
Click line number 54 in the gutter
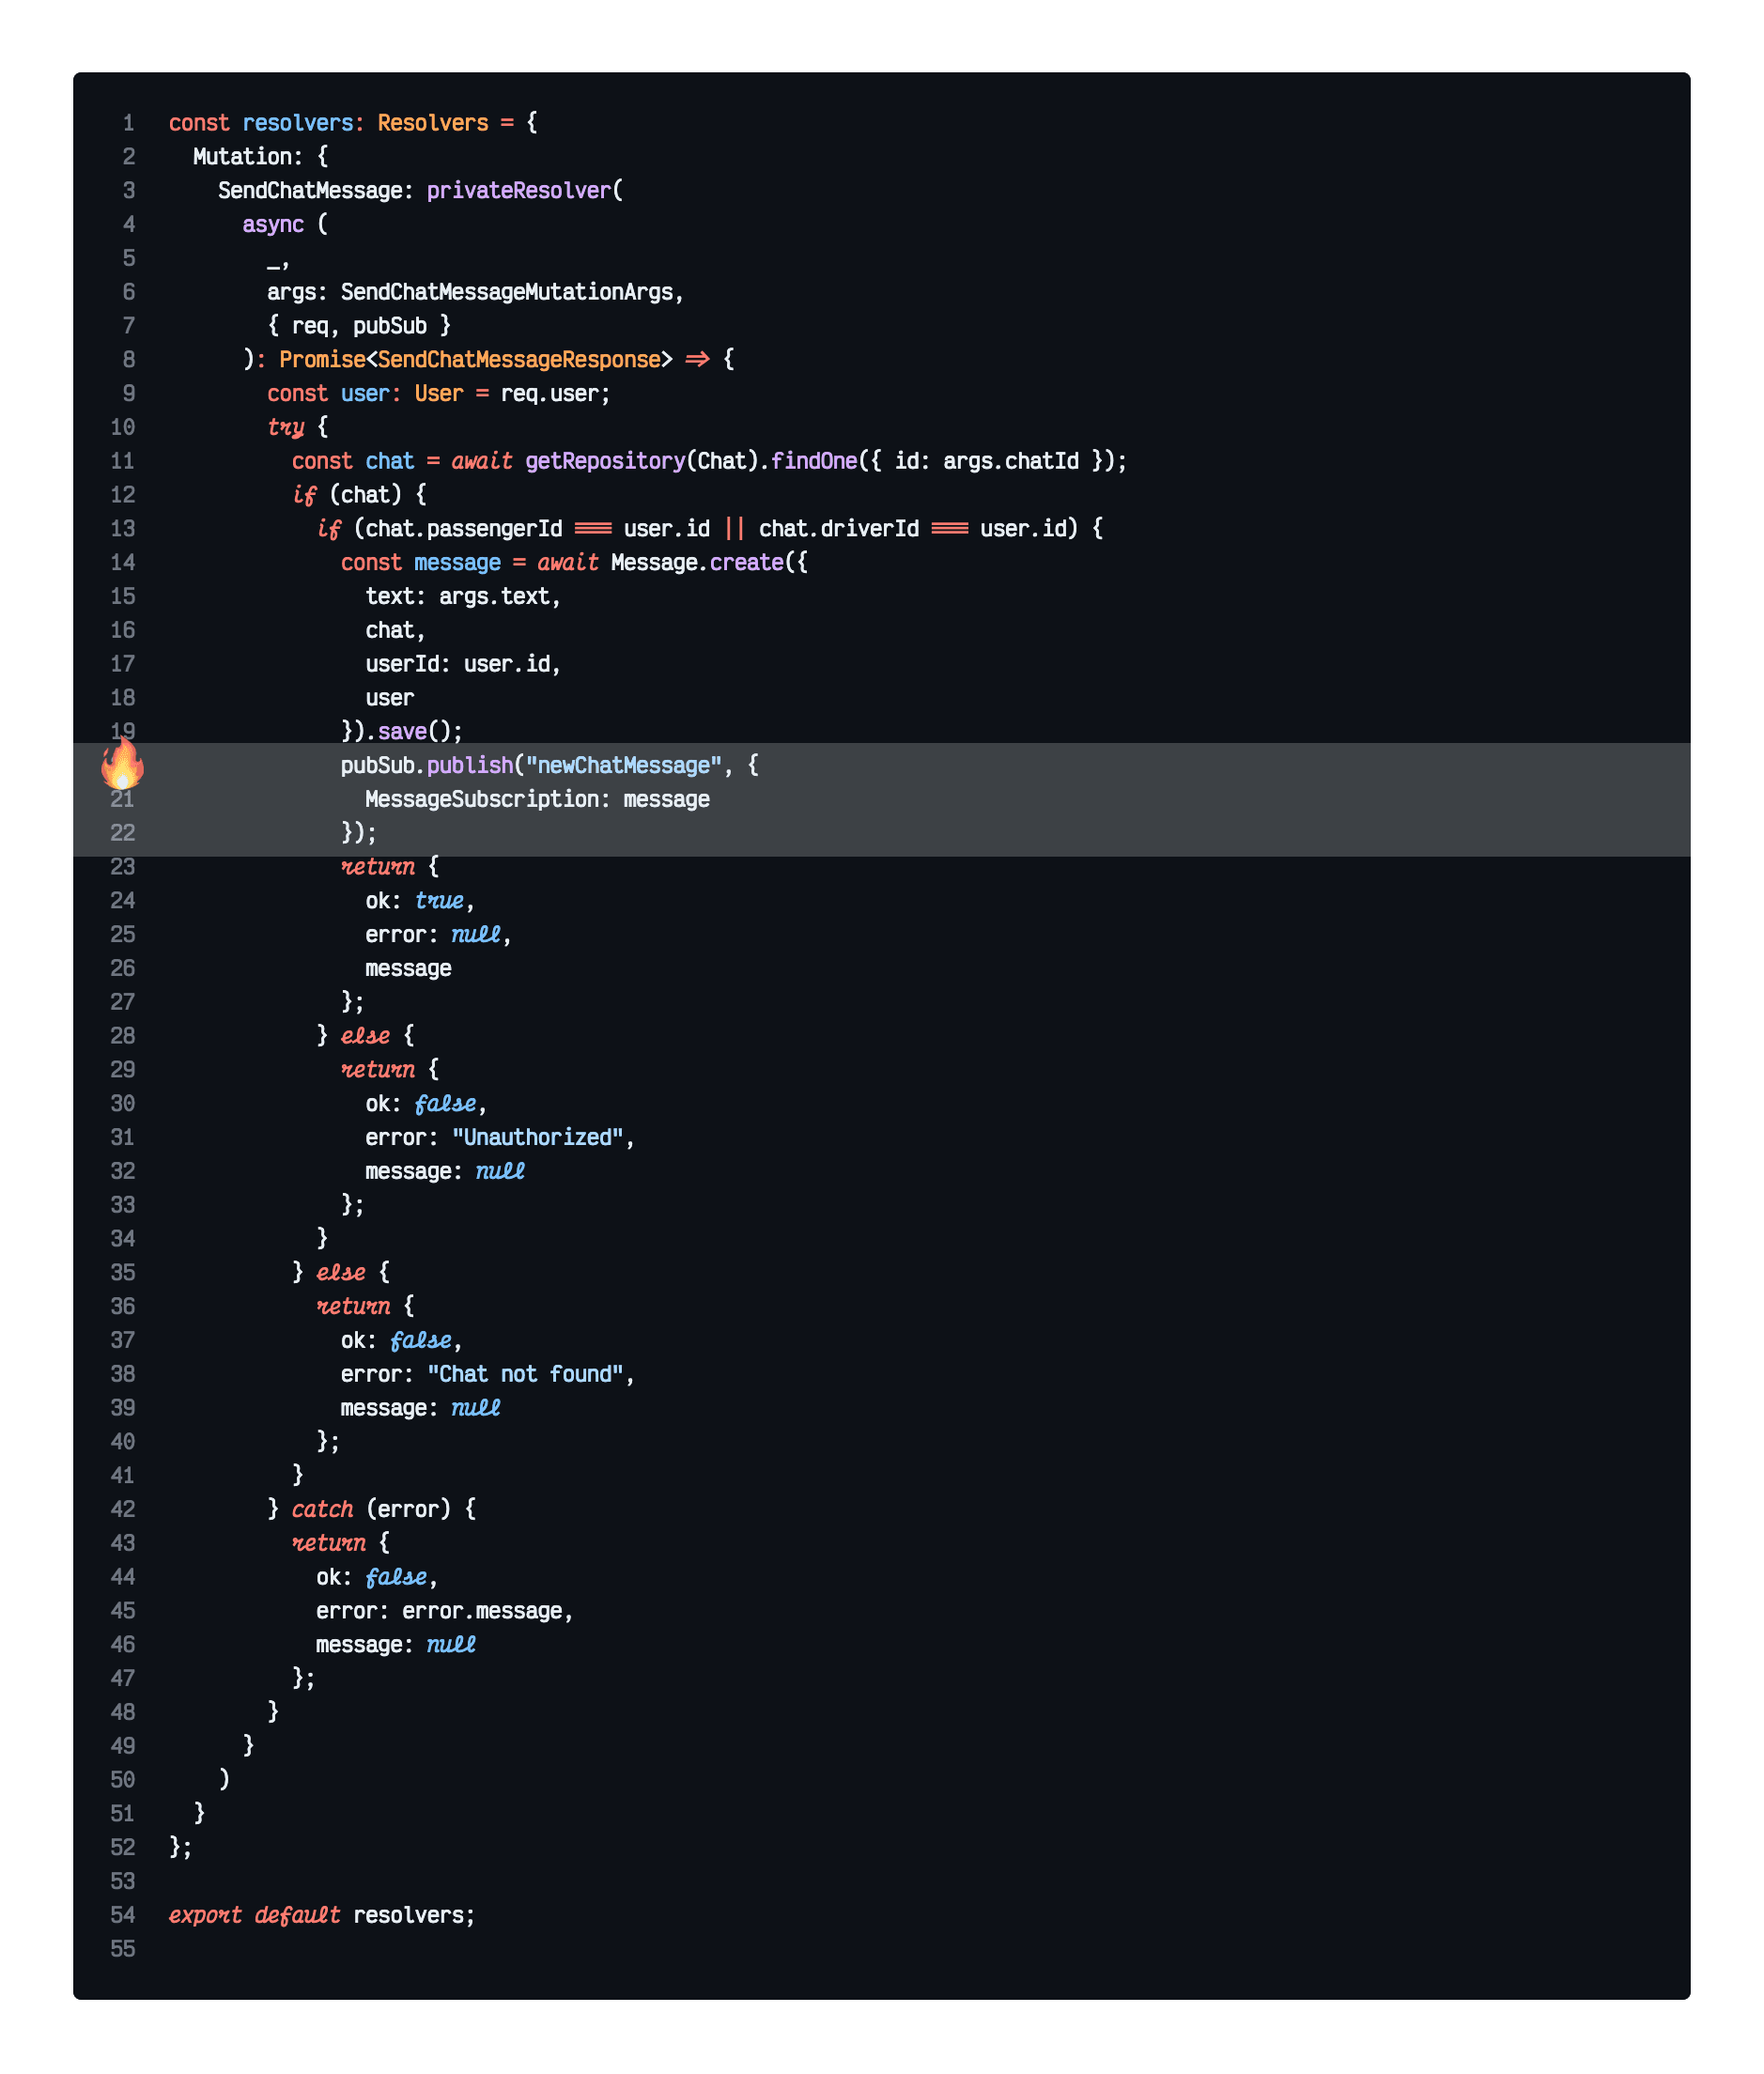coord(122,1915)
